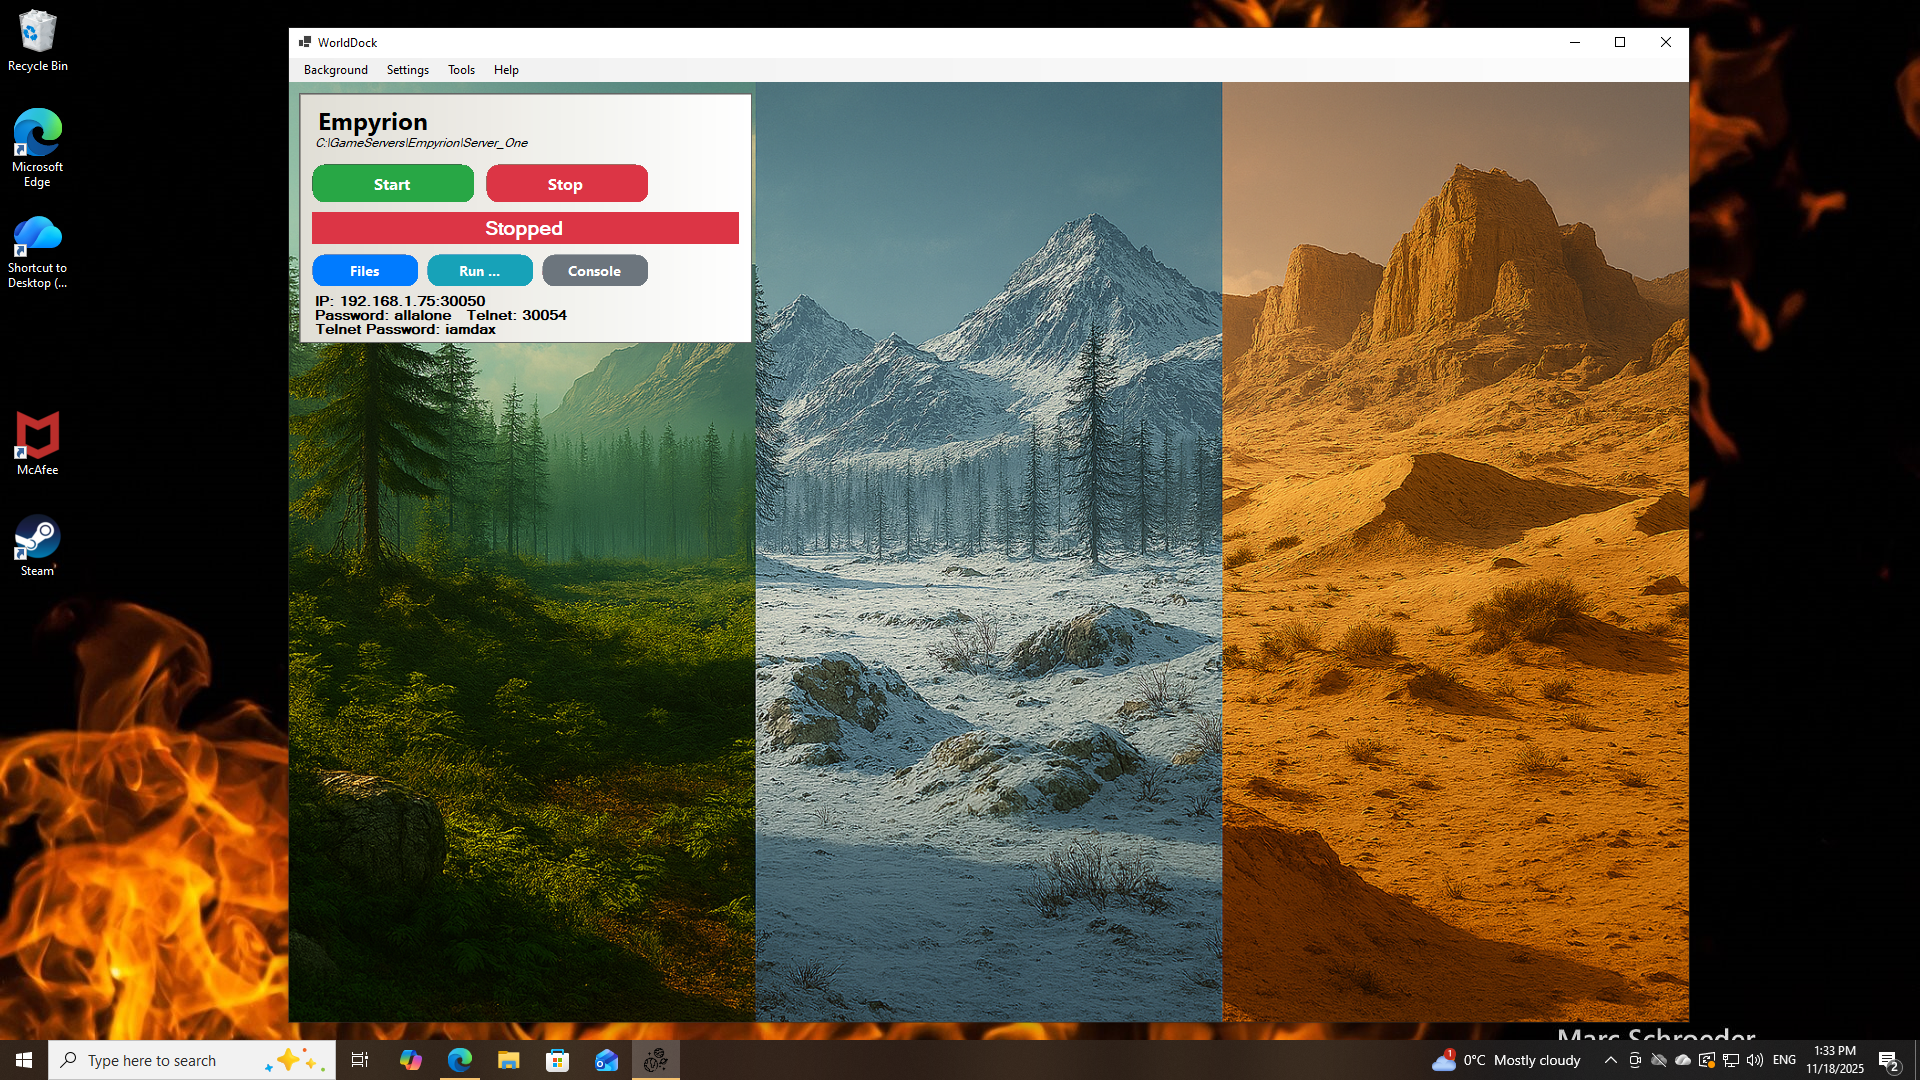Image resolution: width=1920 pixels, height=1080 pixels.
Task: Open File Explorer from the taskbar
Action: [x=509, y=1059]
